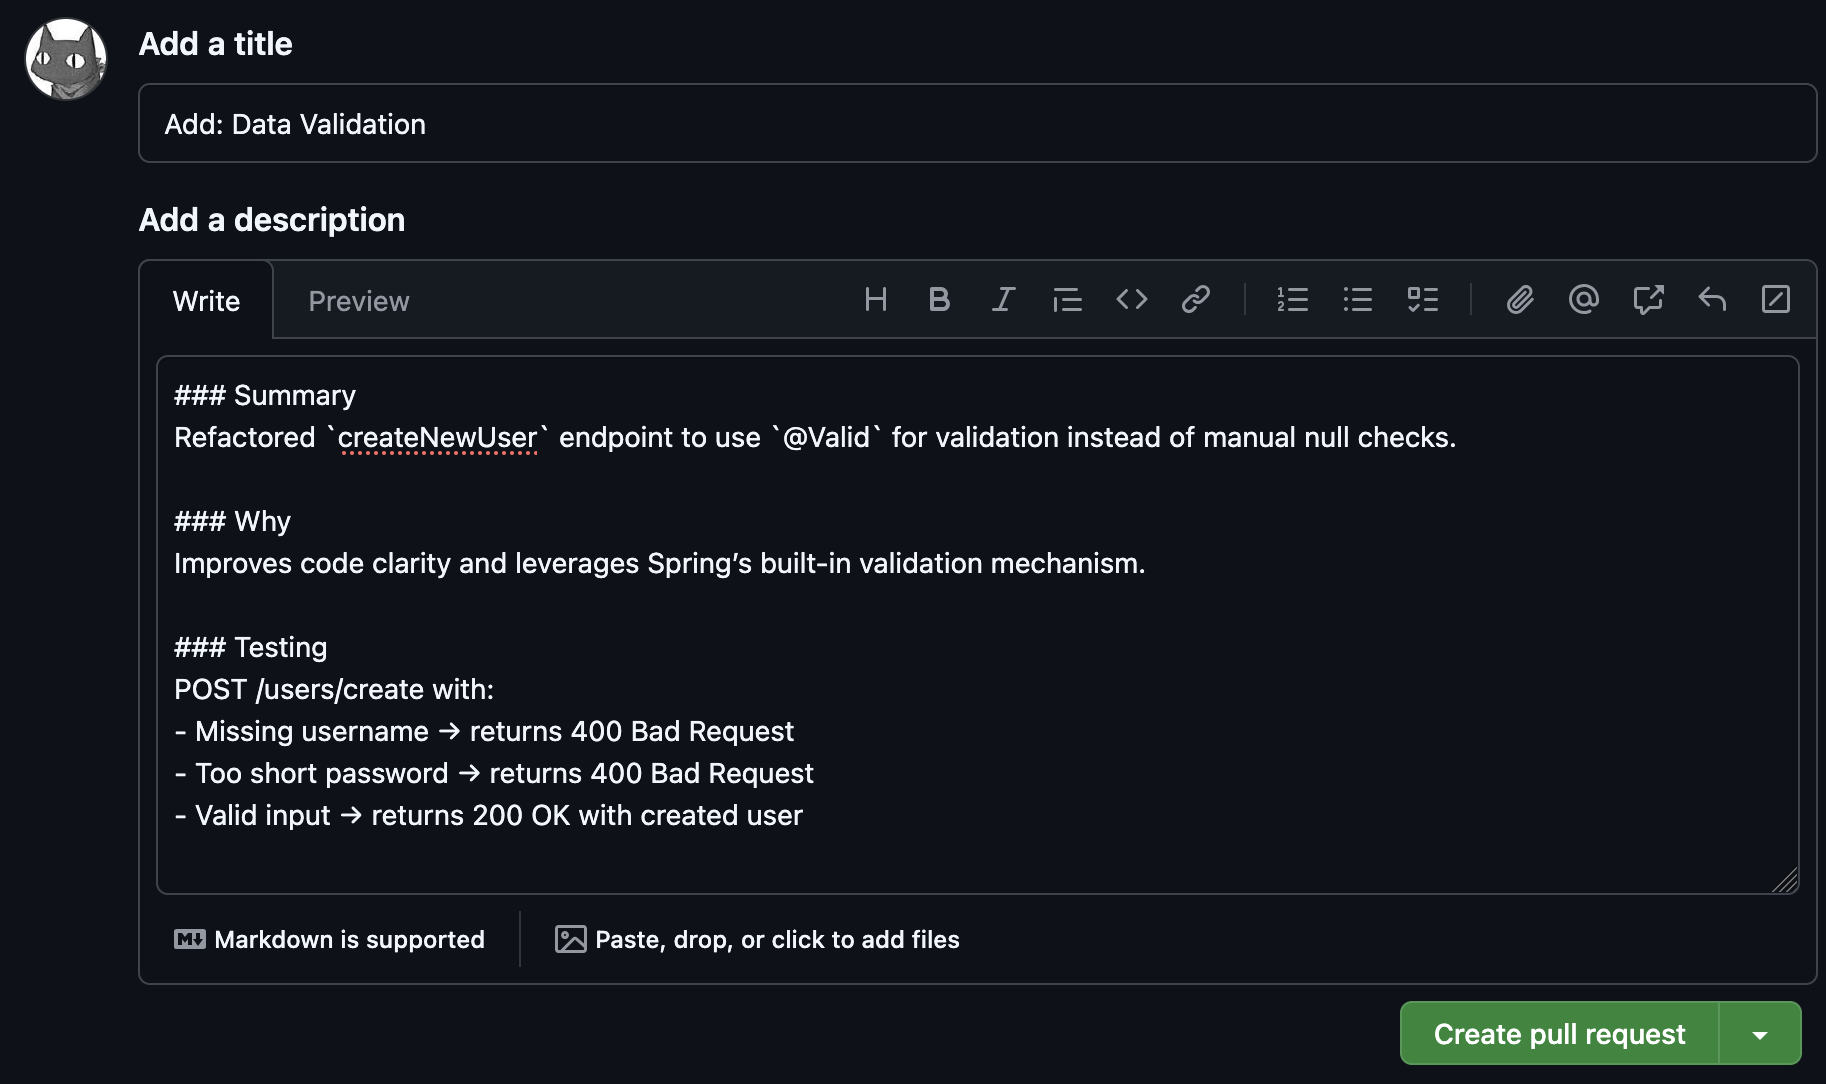Open the Markdown is supported help link
This screenshot has width=1826, height=1084.
(x=330, y=939)
